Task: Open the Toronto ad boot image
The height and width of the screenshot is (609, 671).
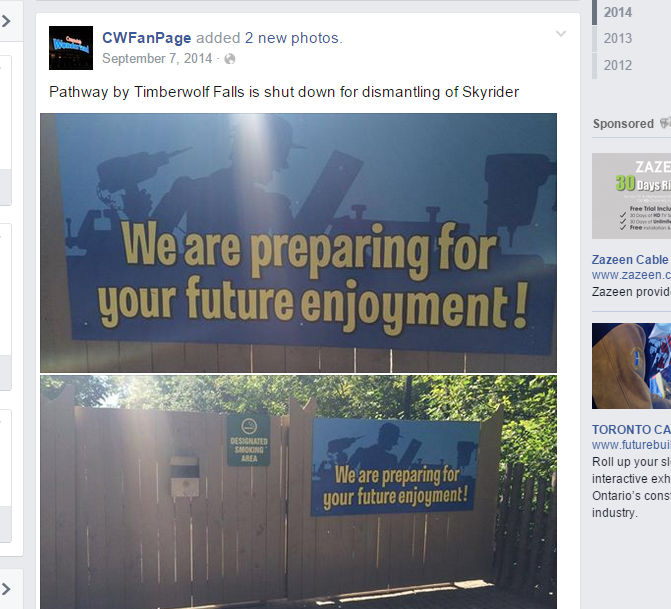Action: (631, 366)
